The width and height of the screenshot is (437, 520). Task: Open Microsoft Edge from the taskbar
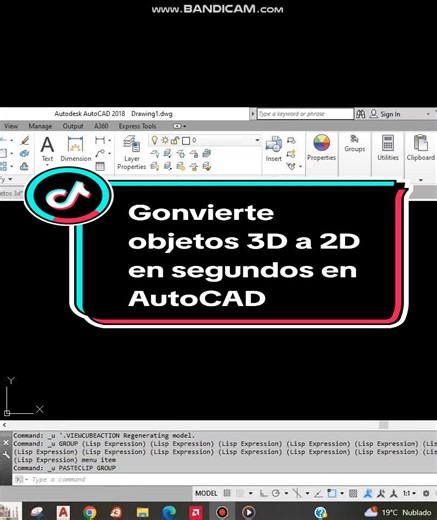pyautogui.click(x=169, y=512)
